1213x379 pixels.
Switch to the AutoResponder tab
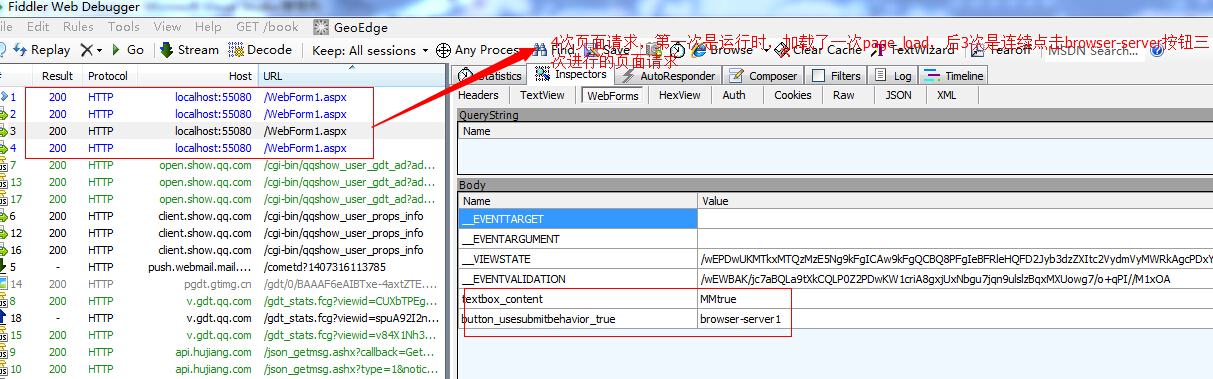669,75
